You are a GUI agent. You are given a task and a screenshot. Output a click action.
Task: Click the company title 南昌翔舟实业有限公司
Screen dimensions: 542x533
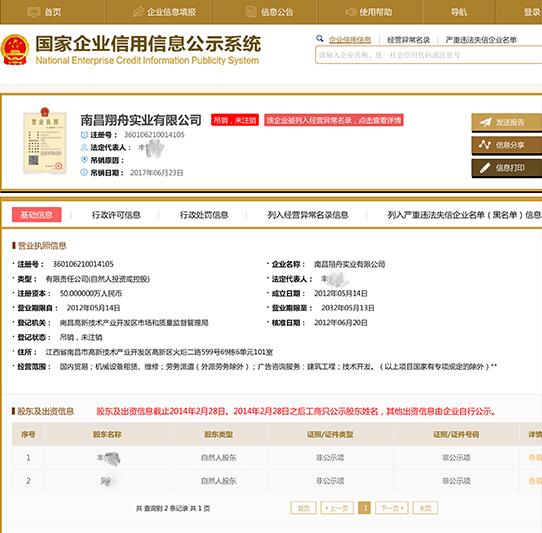click(x=141, y=120)
